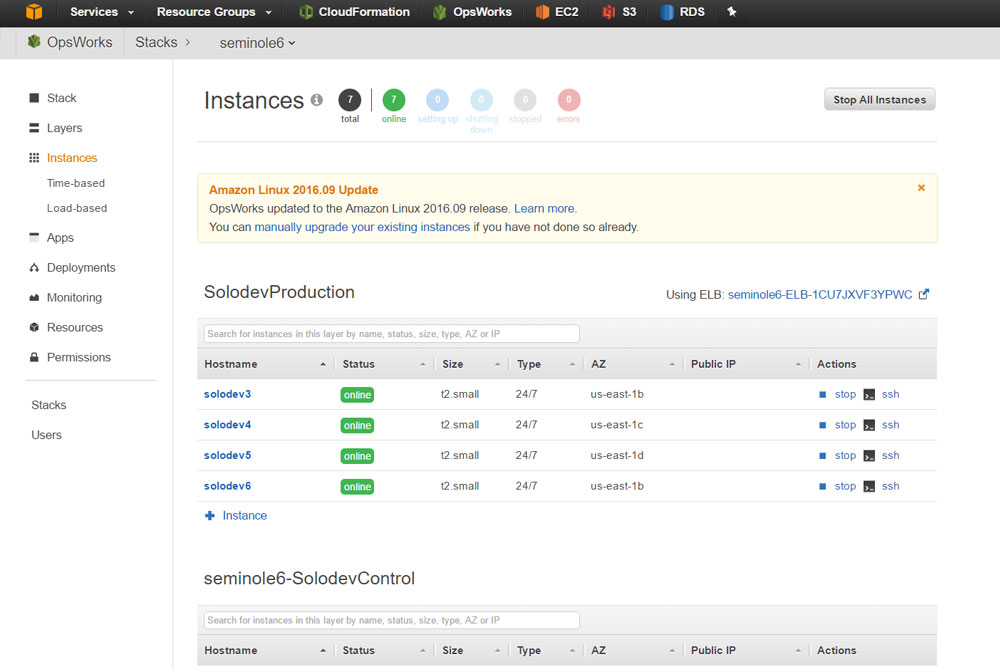This screenshot has height=670, width=1000.
Task: Click the info icon beside Instances heading
Action: tap(316, 100)
